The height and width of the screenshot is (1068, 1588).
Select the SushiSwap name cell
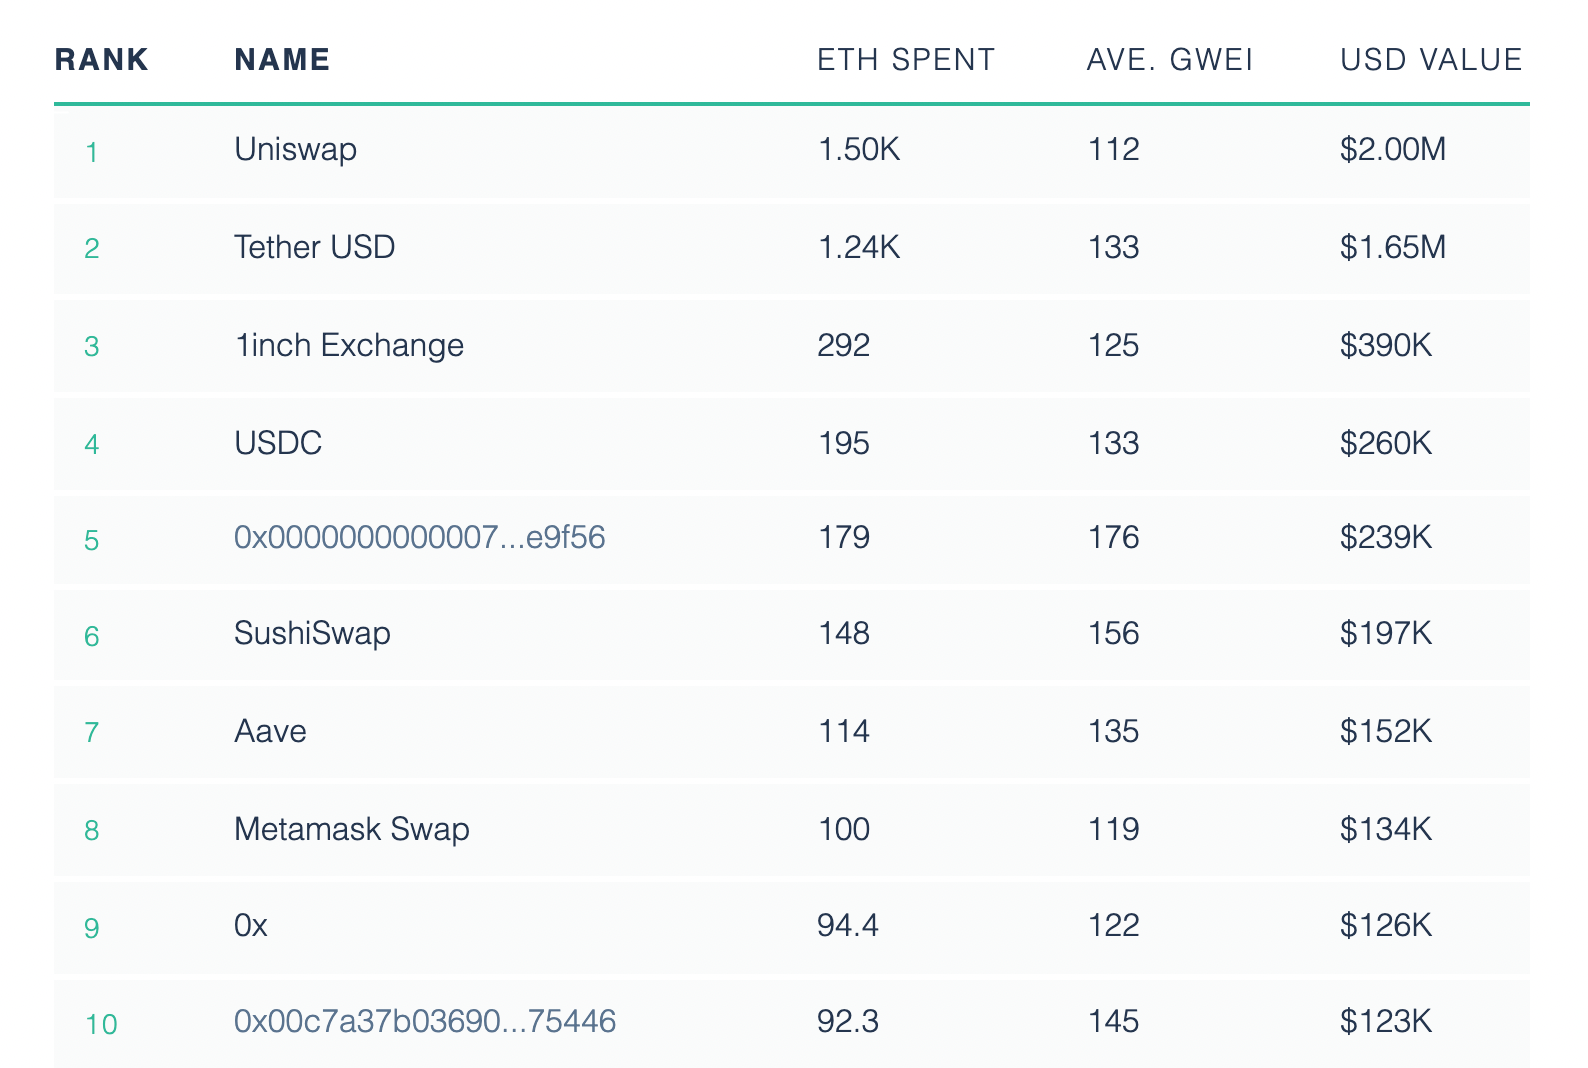coord(312,634)
